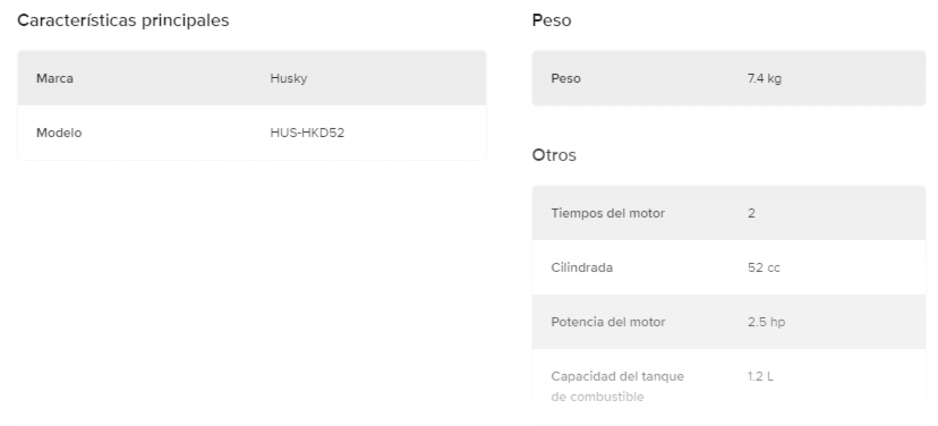This screenshot has height=426, width=938.
Task: Select the Tiempos del motor label
Action: [608, 213]
